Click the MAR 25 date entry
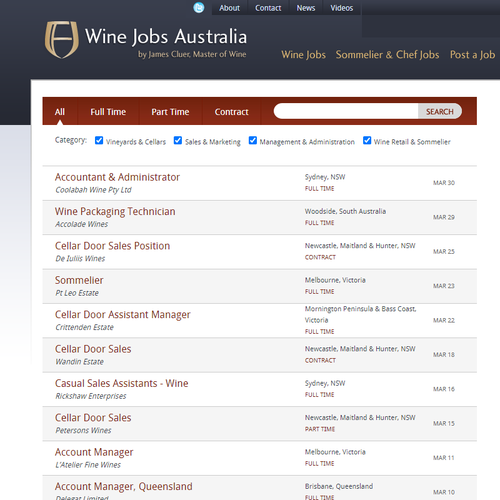This screenshot has height=500, width=500. coord(444,252)
